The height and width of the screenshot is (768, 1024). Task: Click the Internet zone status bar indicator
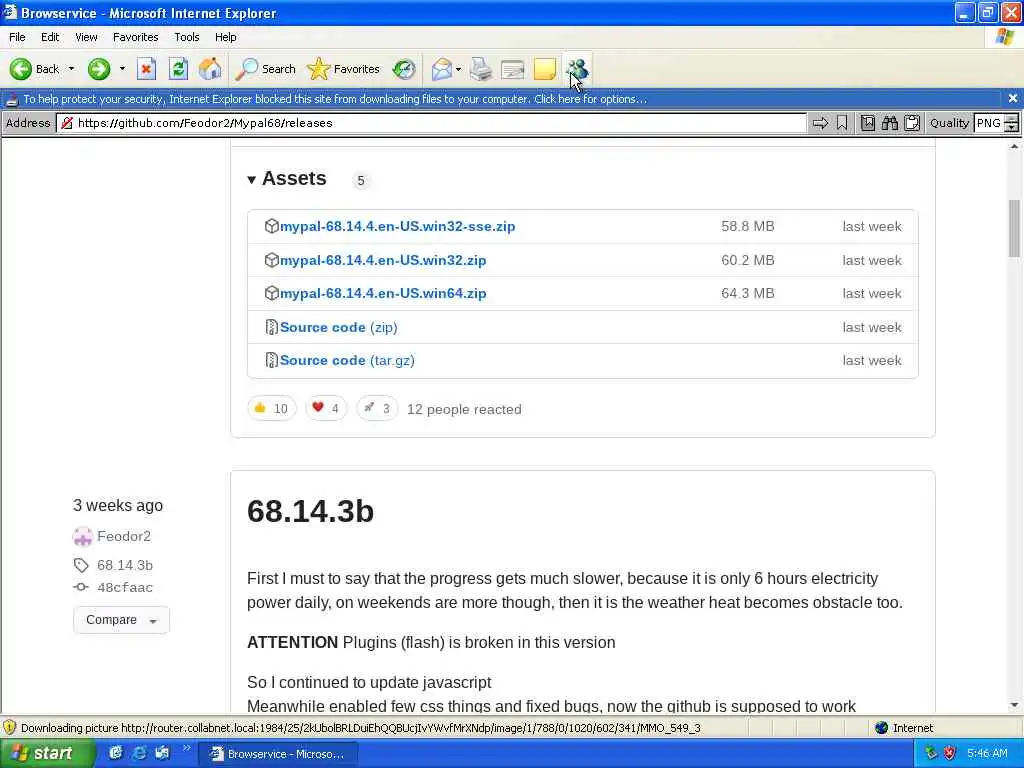click(904, 728)
